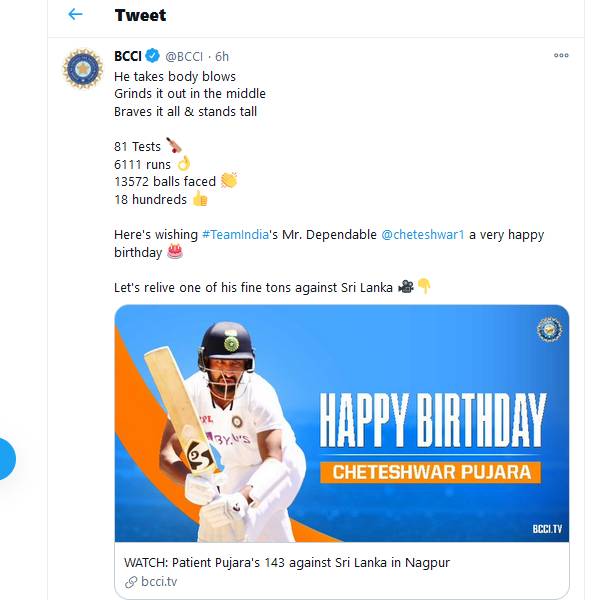
Task: Open the tweet's more options ellipsis menu
Action: (561, 56)
